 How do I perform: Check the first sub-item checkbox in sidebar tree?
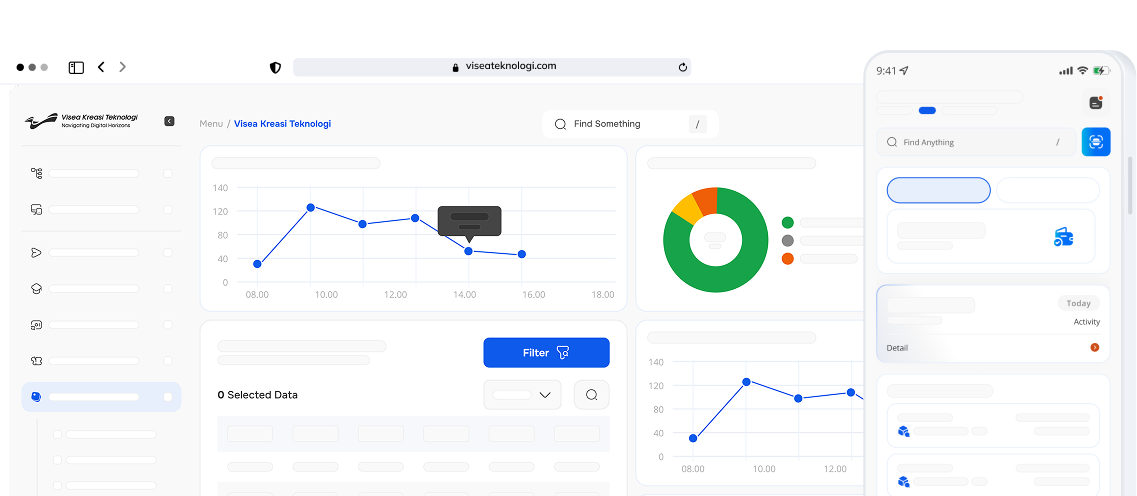pyautogui.click(x=58, y=434)
